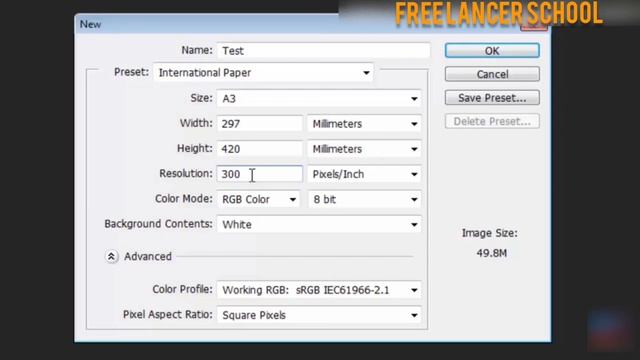640x360 pixels.
Task: Click the OK button
Action: click(x=492, y=51)
